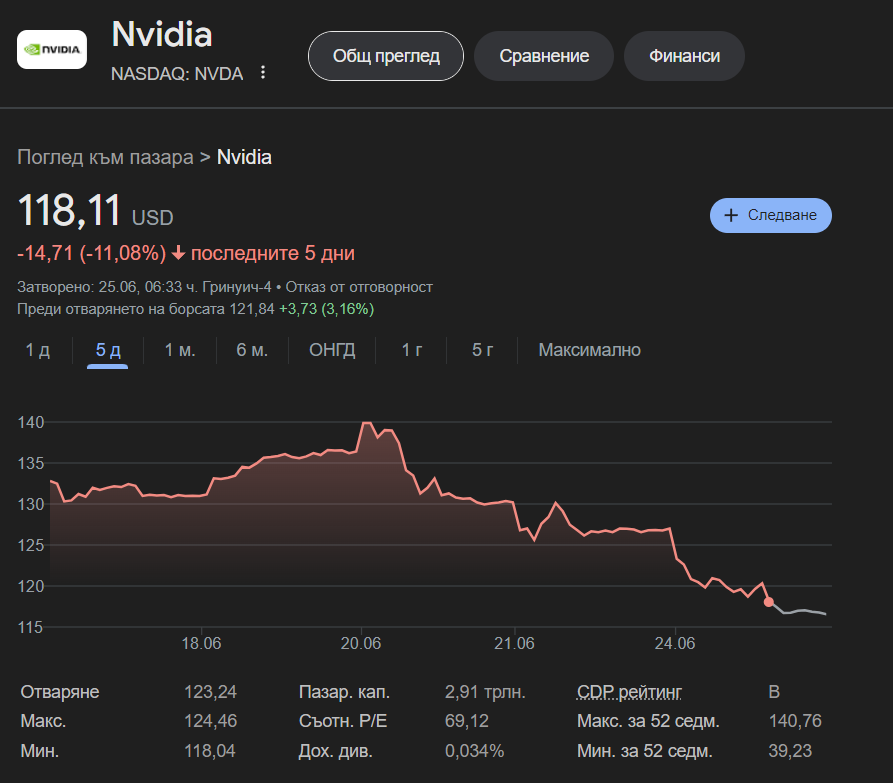Click the Отказ от отговорност link
The width and height of the screenshot is (893, 783).
359,287
